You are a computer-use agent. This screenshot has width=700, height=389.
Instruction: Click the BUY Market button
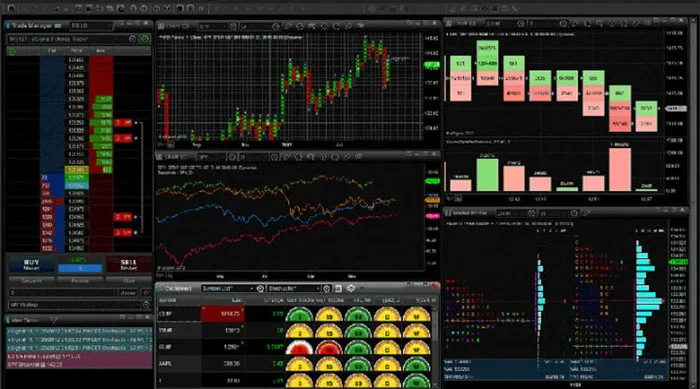31,264
